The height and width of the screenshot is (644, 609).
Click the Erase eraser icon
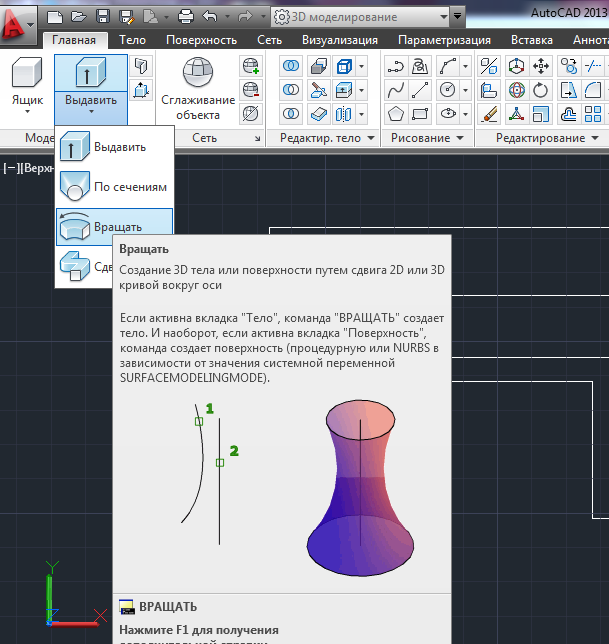pyautogui.click(x=489, y=114)
